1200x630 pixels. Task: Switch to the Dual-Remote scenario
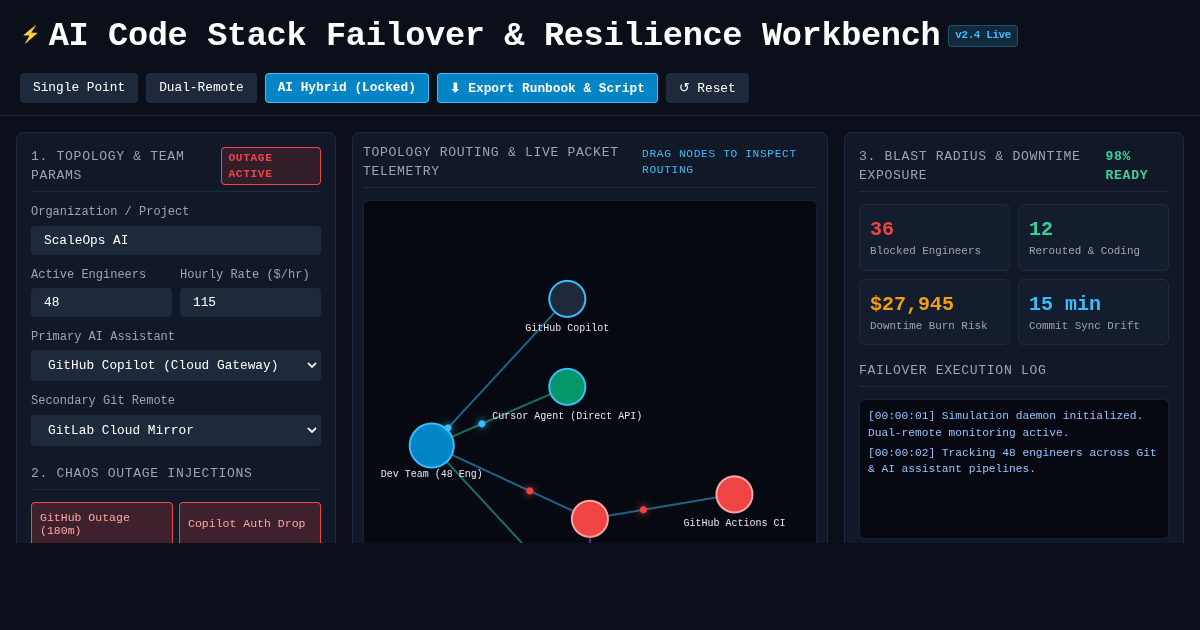point(201,88)
